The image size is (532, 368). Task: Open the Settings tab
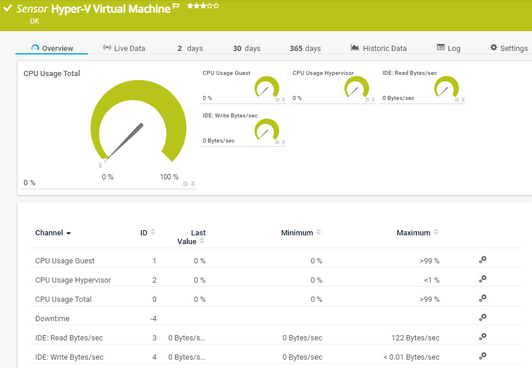tap(509, 48)
